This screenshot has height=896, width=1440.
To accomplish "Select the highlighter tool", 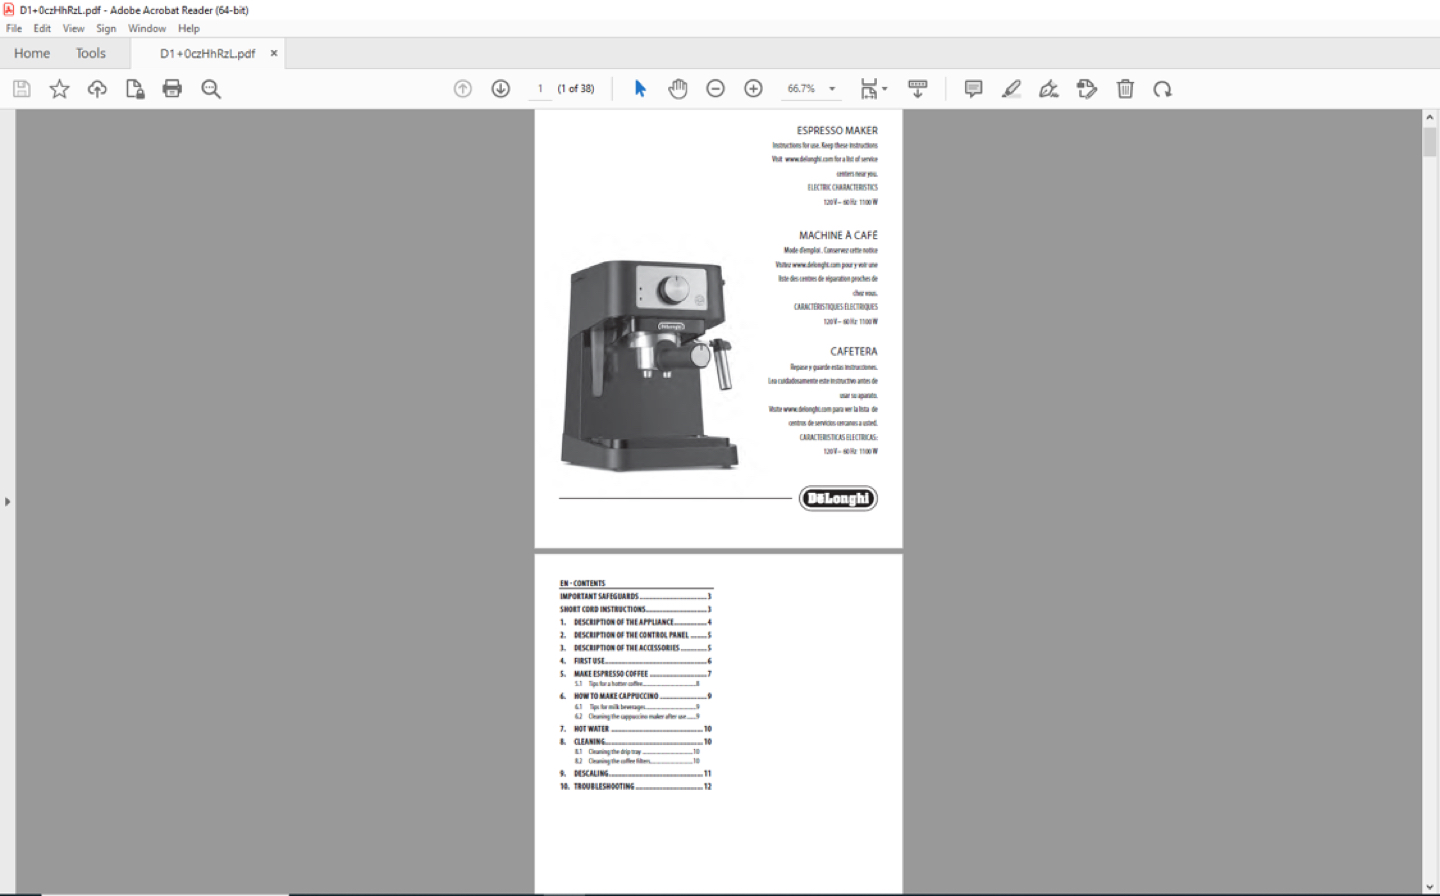I will (1010, 88).
